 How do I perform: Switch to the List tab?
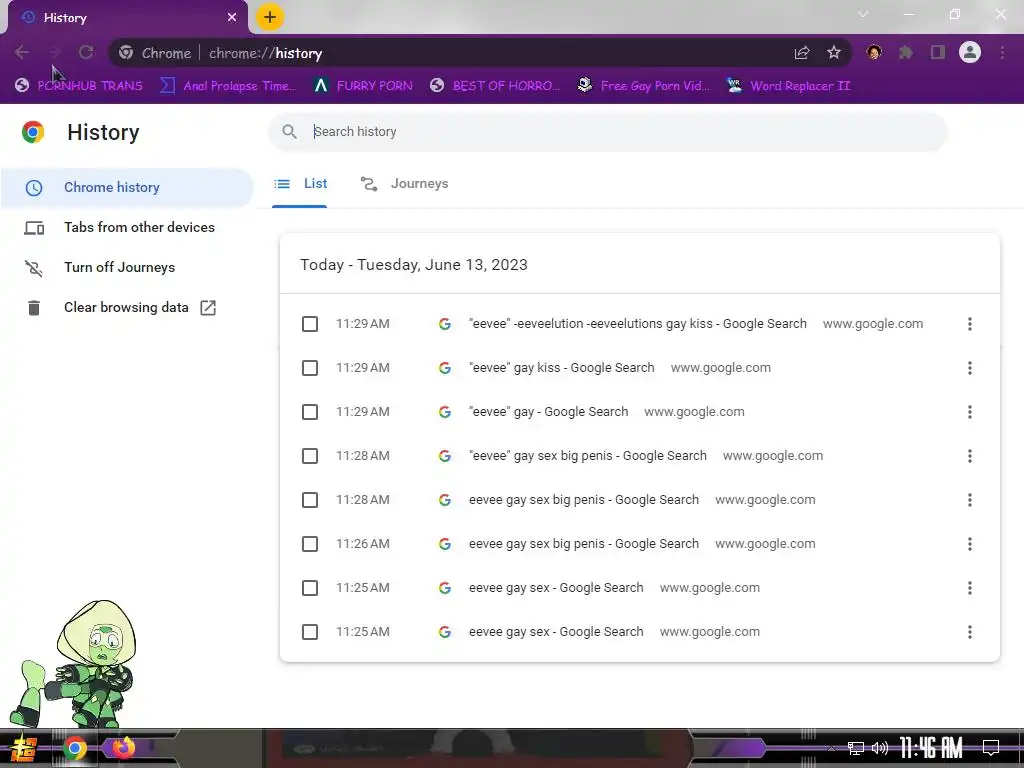pos(300,184)
